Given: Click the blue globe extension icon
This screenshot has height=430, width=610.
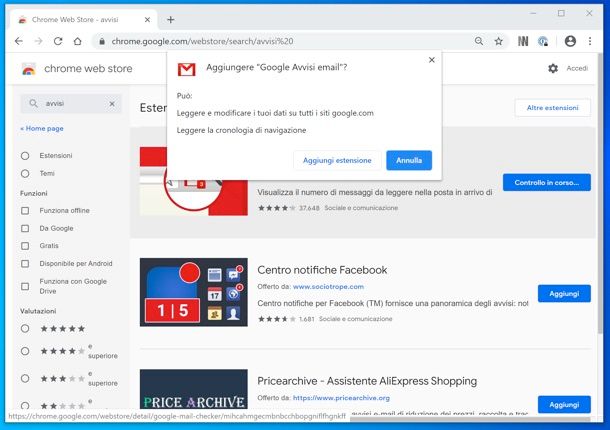Looking at the screenshot, I should pos(543,41).
